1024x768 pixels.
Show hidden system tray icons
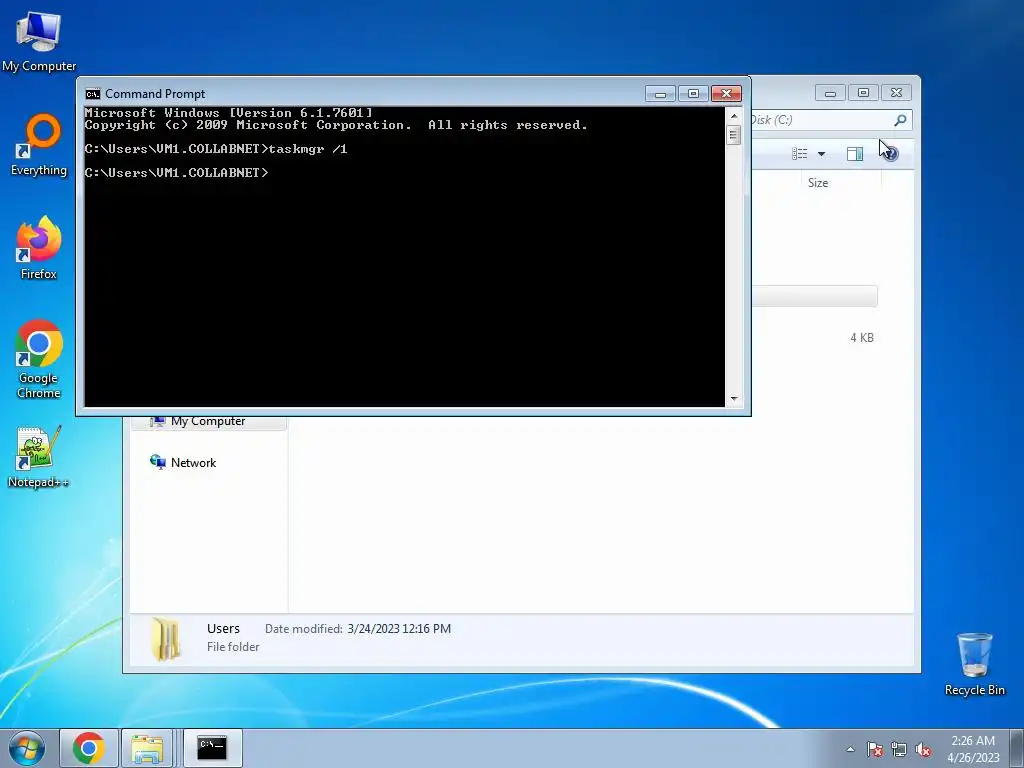pyautogui.click(x=850, y=749)
